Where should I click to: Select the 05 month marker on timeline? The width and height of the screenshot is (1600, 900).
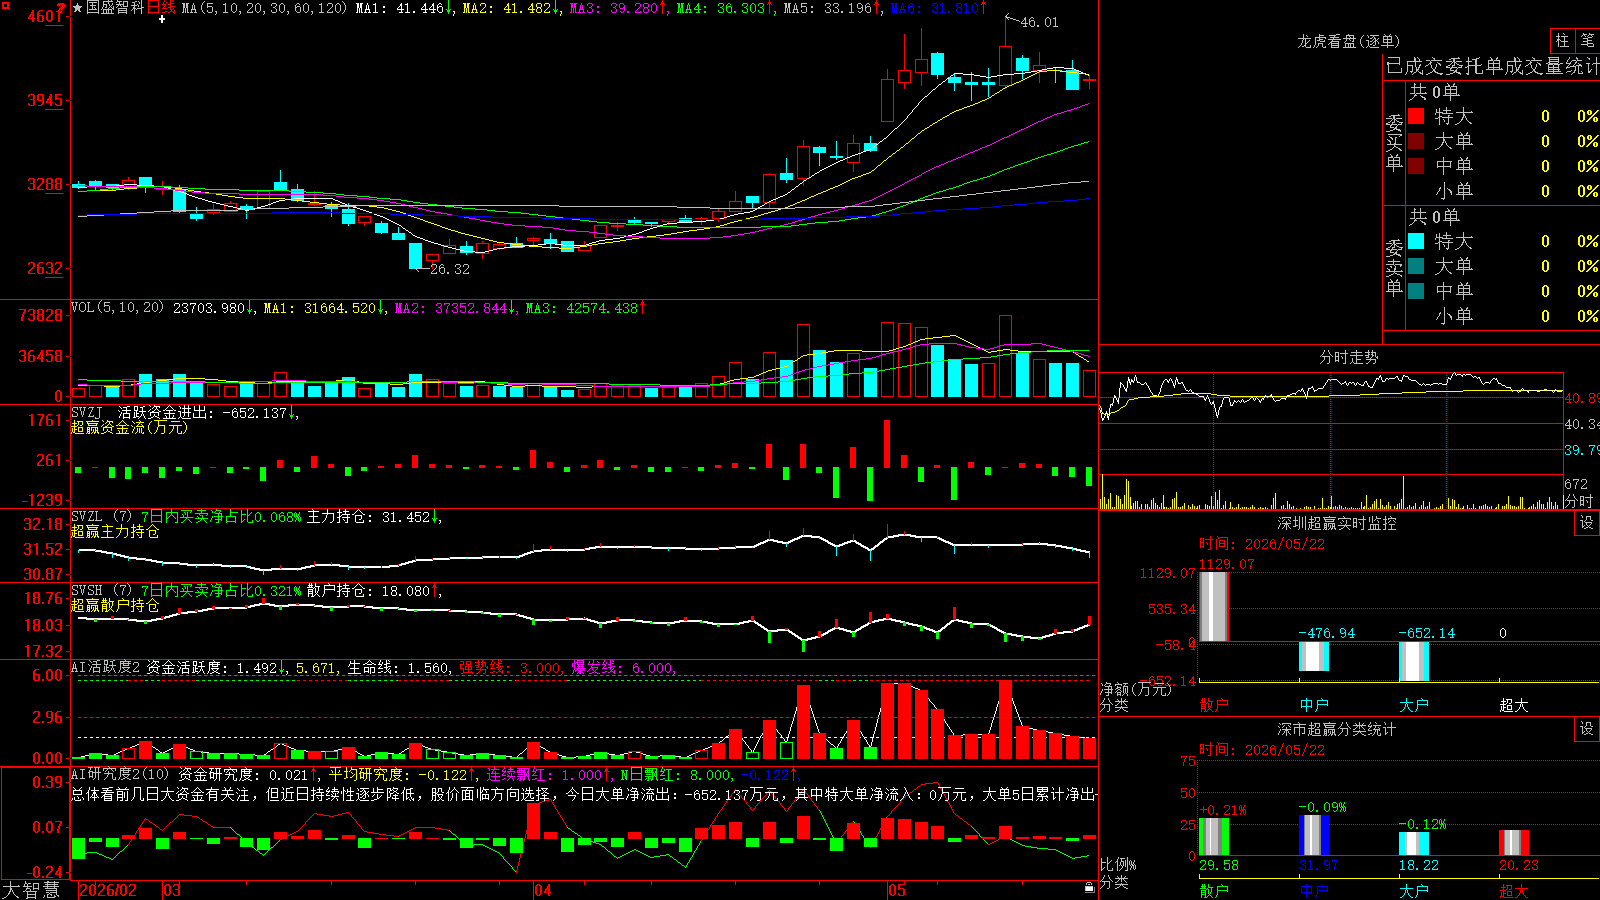point(897,890)
